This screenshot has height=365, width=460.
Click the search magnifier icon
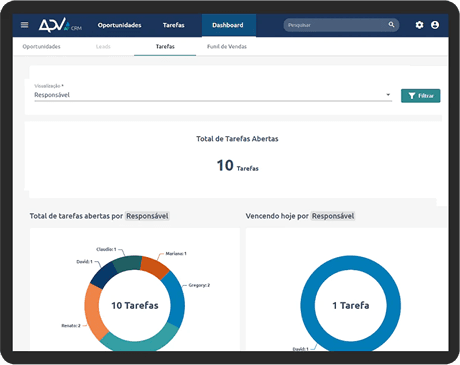click(x=391, y=25)
